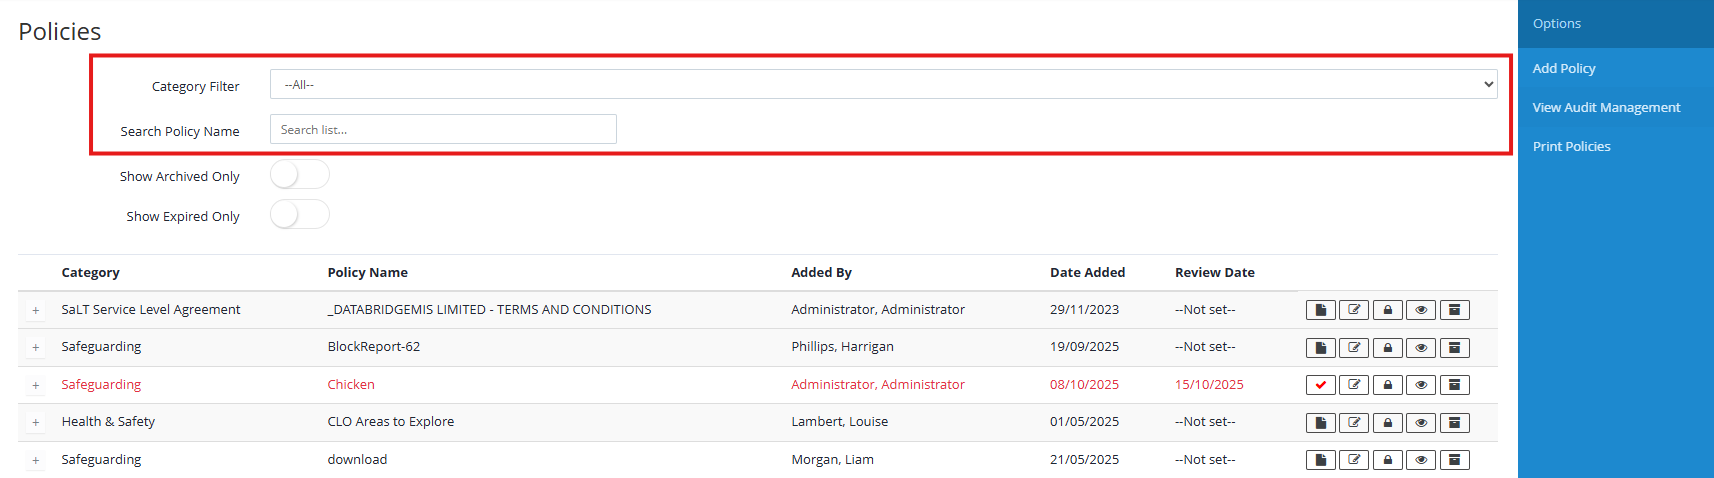
Task: Edit the Chicken policy via pencil icon
Action: (1353, 385)
